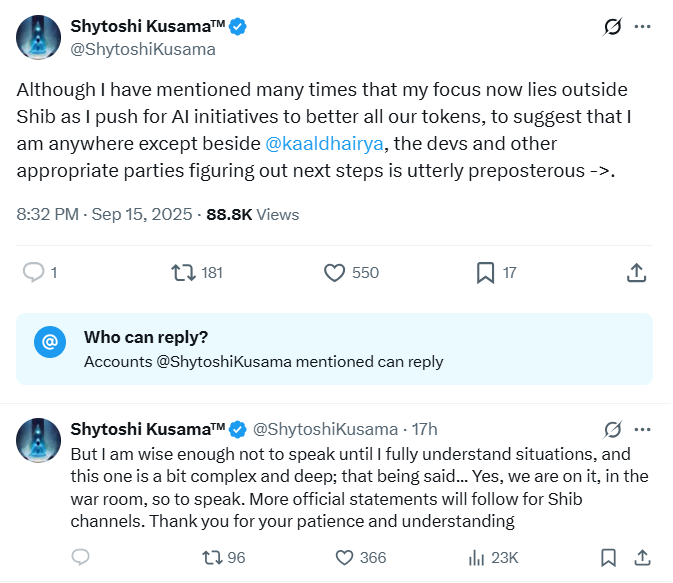Like the reply tweet with 366 likes

(344, 558)
